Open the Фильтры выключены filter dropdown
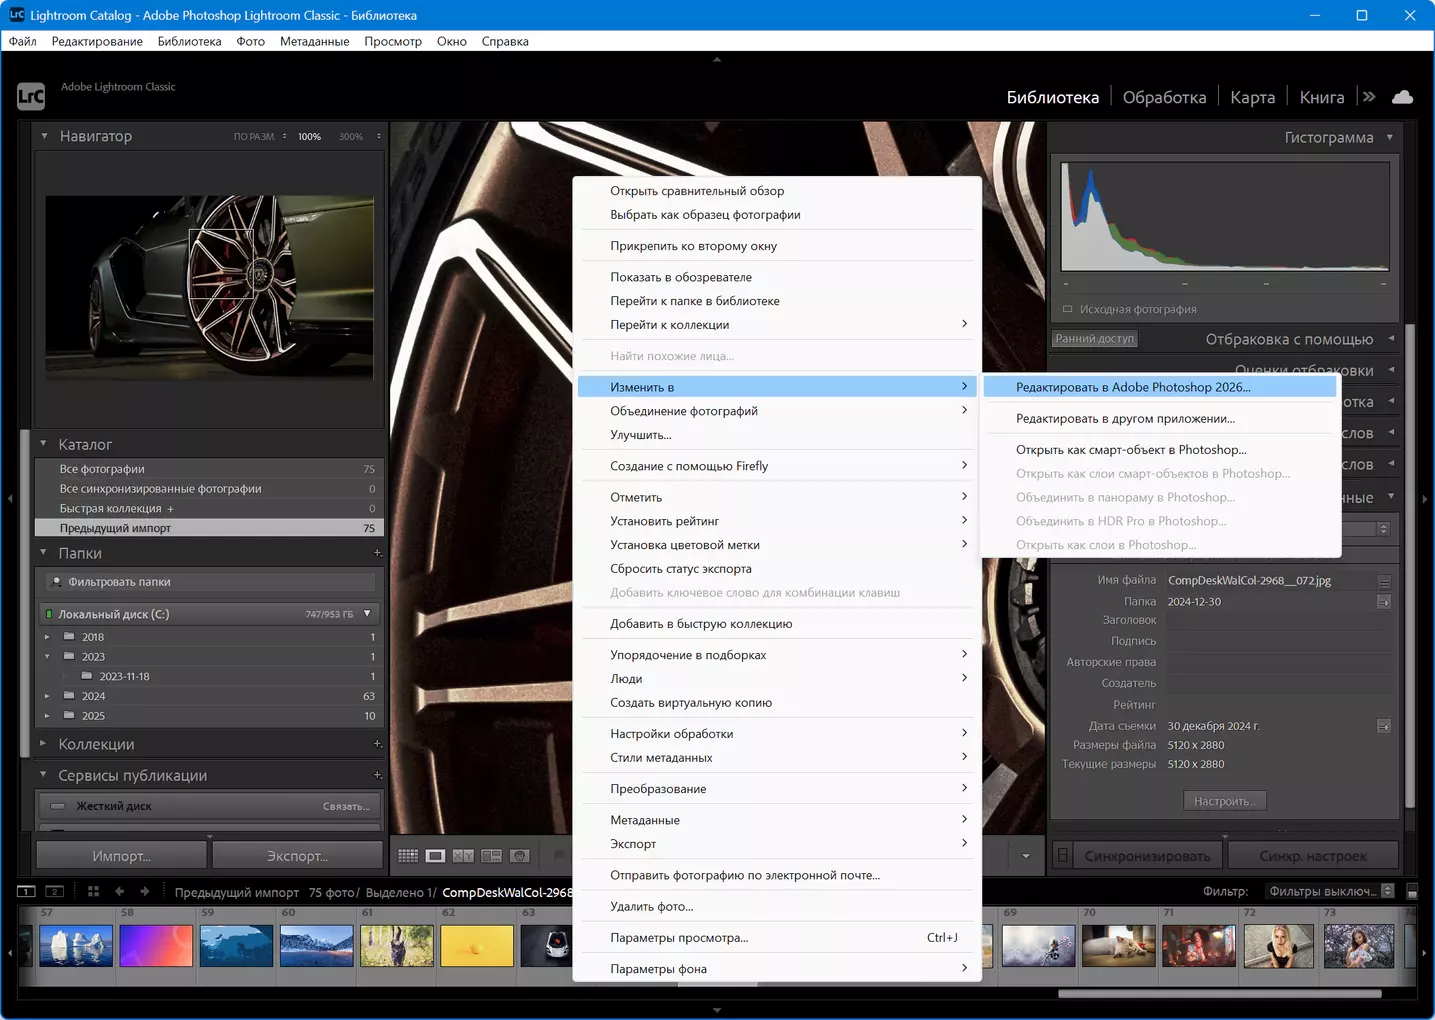Viewport: 1435px width, 1020px height. click(x=1330, y=891)
